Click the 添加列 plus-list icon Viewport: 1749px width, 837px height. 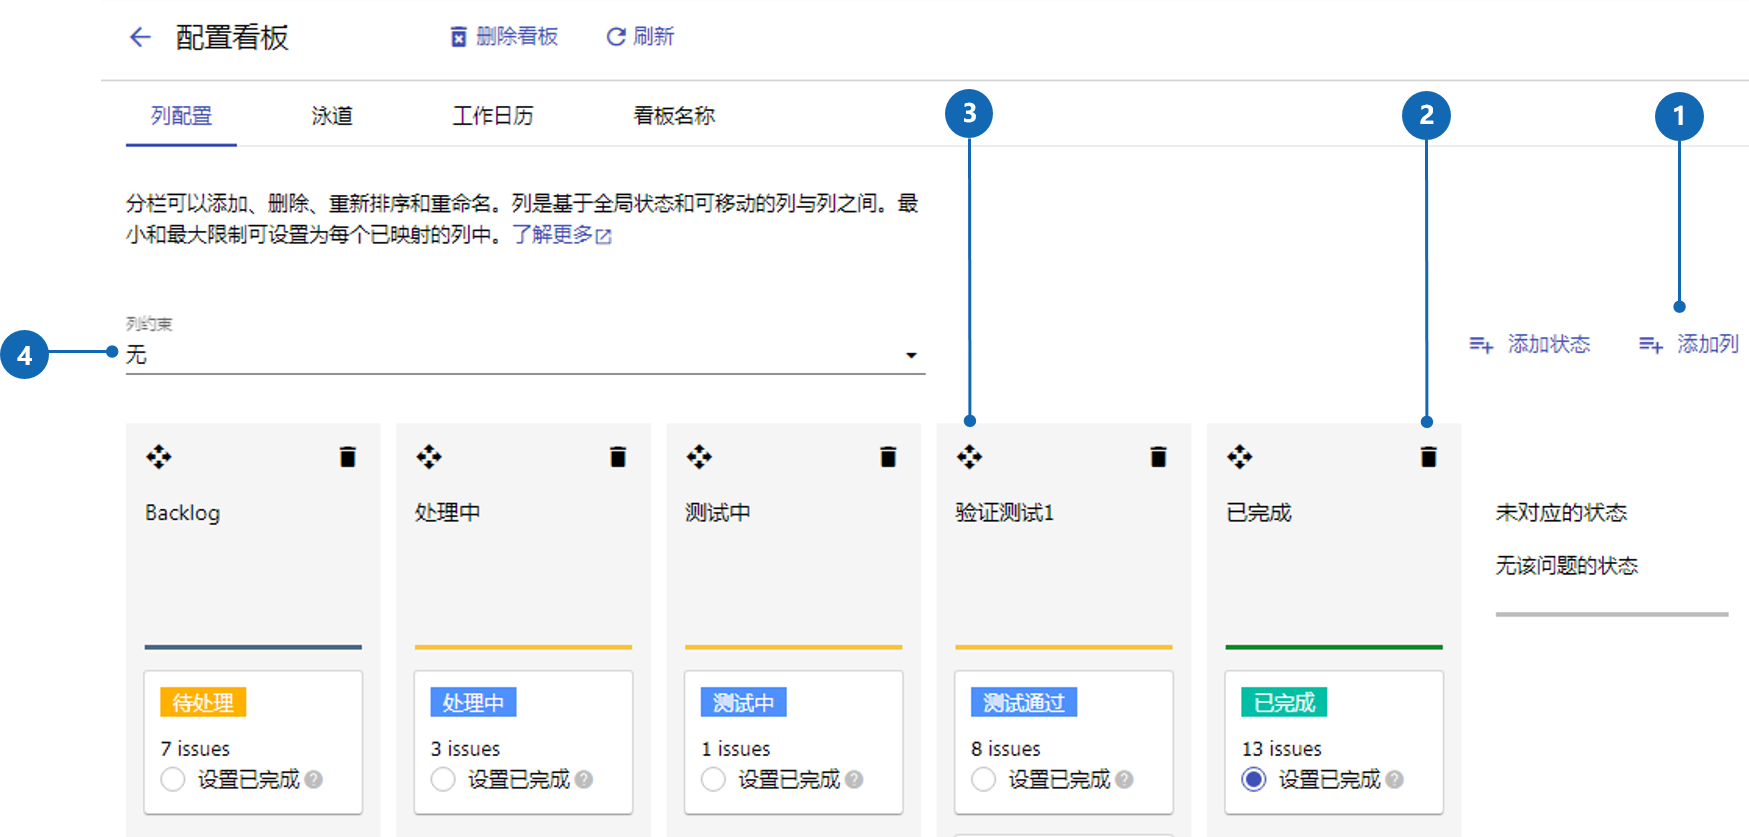[1651, 345]
